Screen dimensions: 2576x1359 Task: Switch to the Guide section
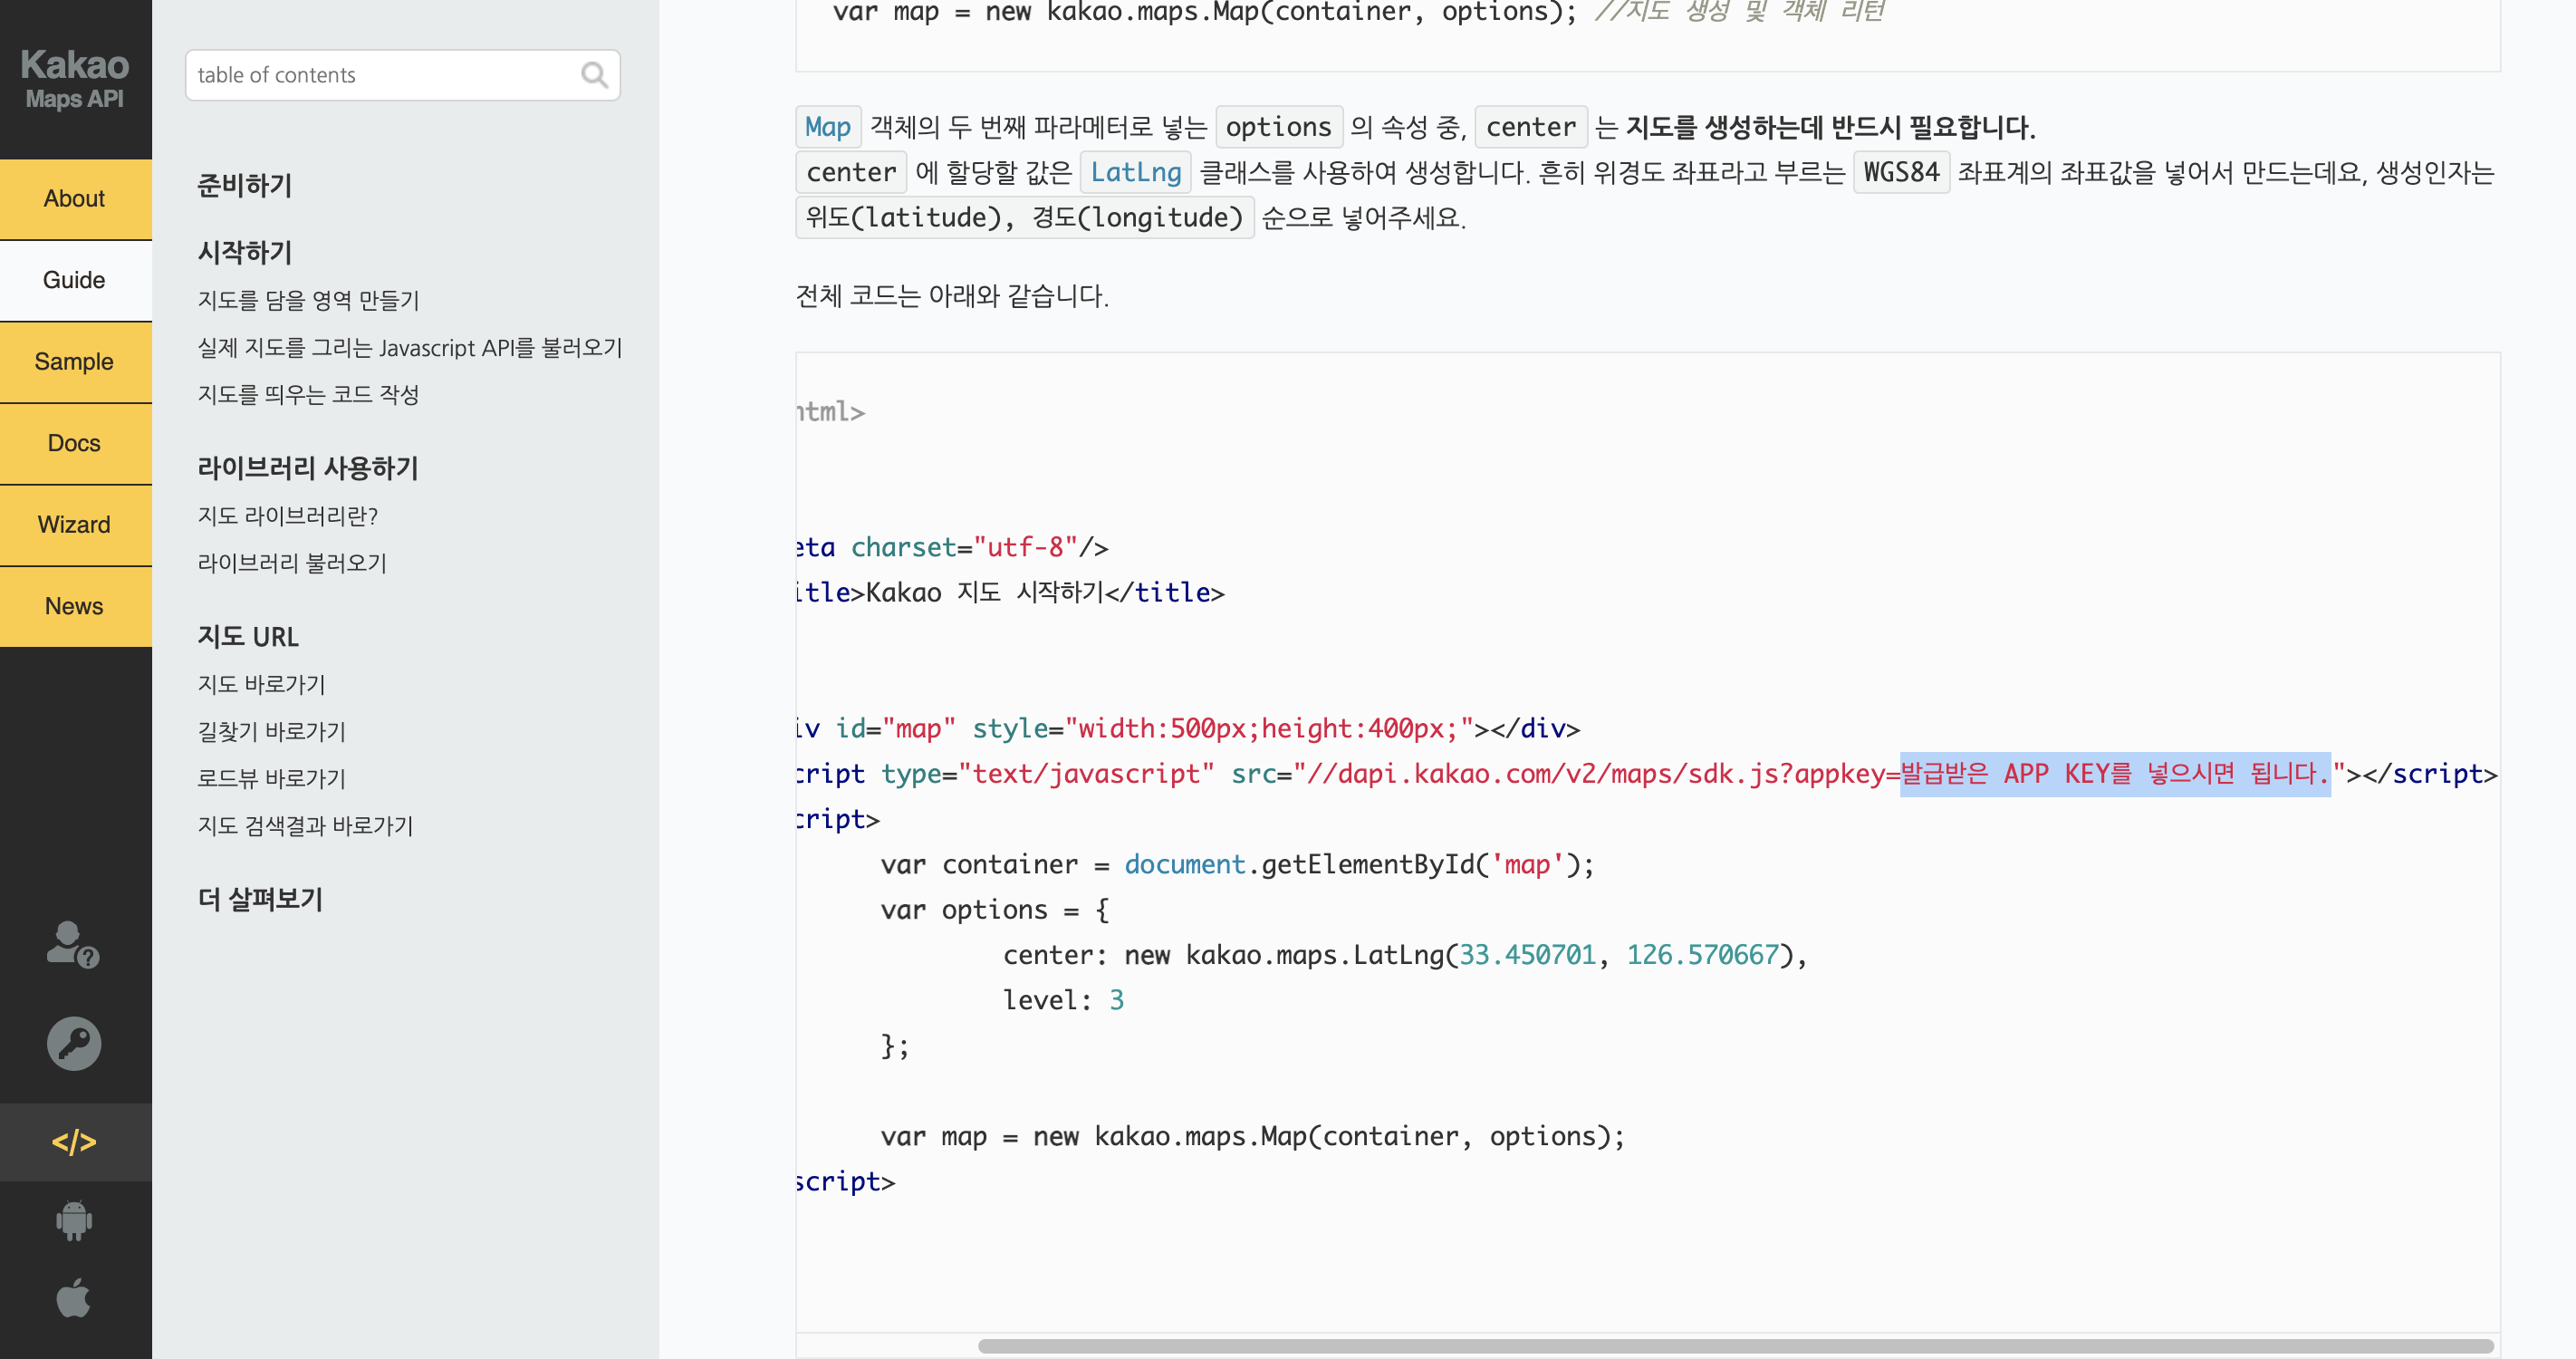coord(75,280)
